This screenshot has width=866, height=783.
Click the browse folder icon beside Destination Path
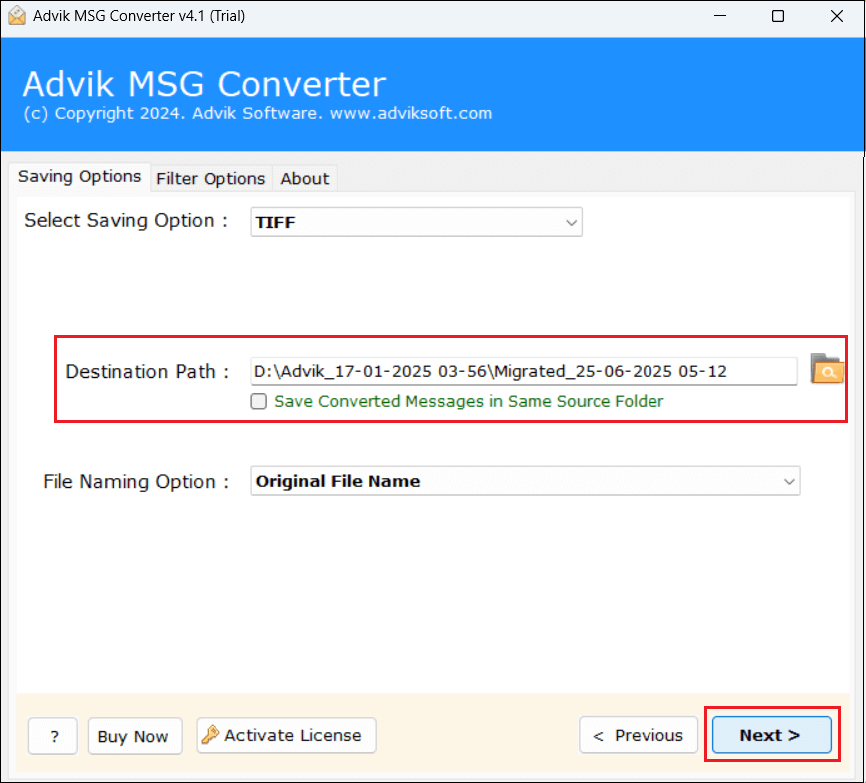[827, 369]
